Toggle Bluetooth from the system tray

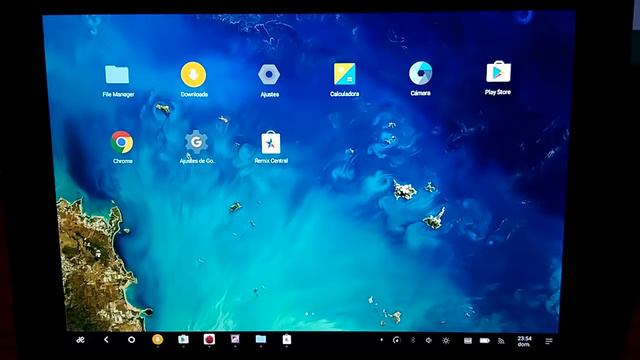pos(412,340)
